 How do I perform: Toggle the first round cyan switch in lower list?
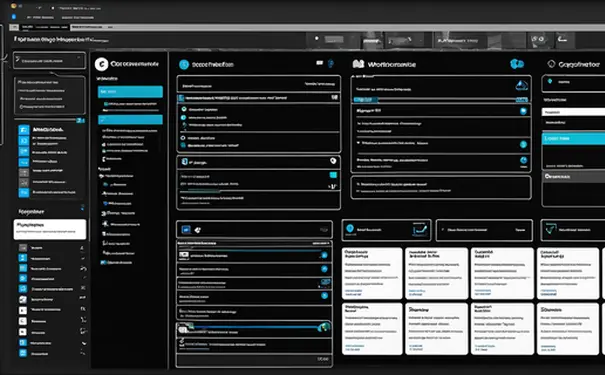click(324, 255)
